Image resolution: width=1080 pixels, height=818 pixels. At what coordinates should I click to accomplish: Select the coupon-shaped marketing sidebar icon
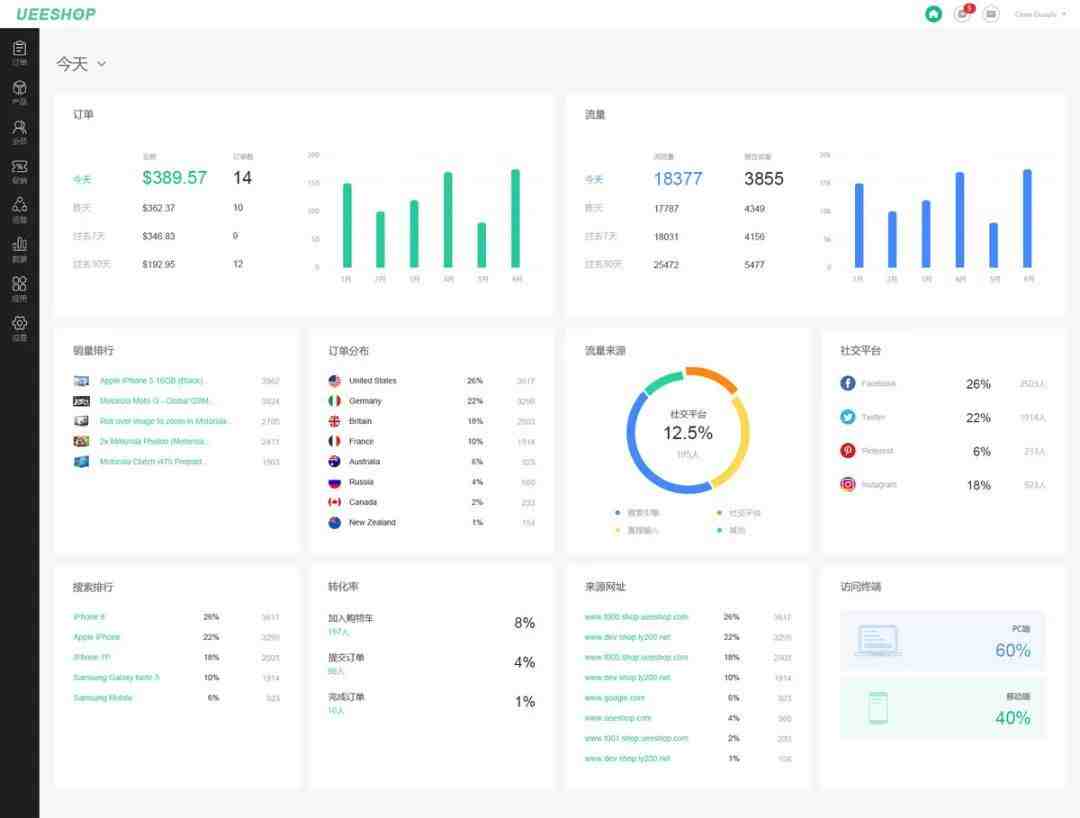[x=19, y=170]
